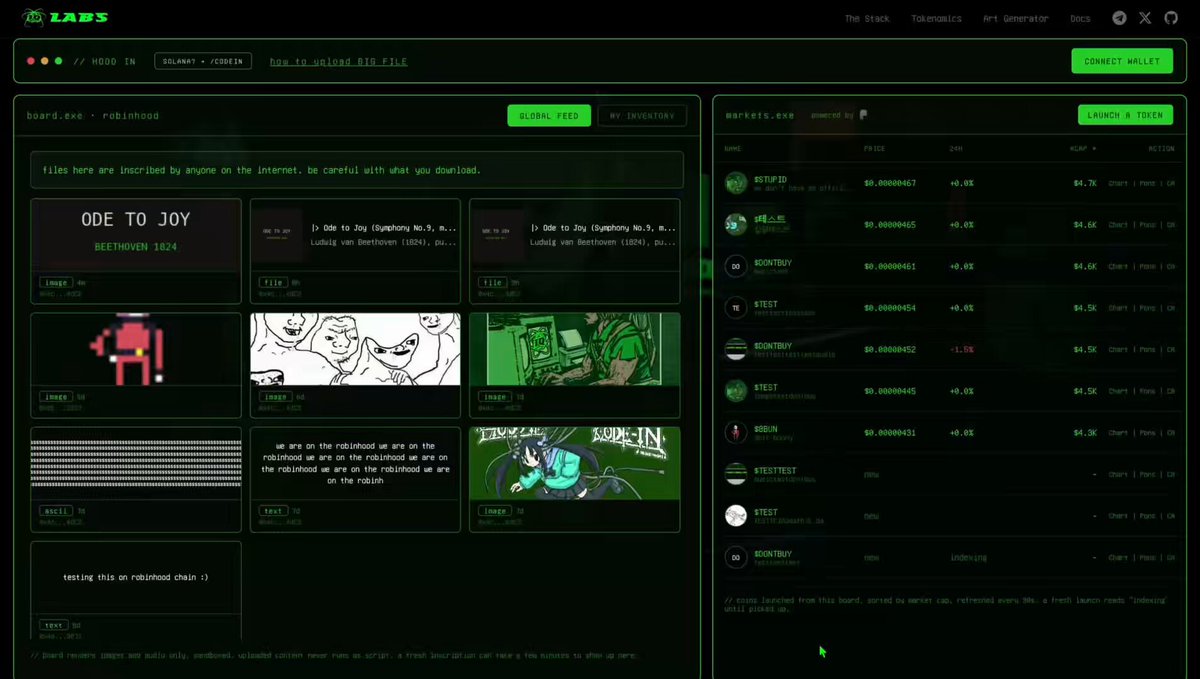Screen dimensions: 1200x679
Task: Open Chart link for $TESTTEST
Action: pyautogui.click(x=1118, y=474)
